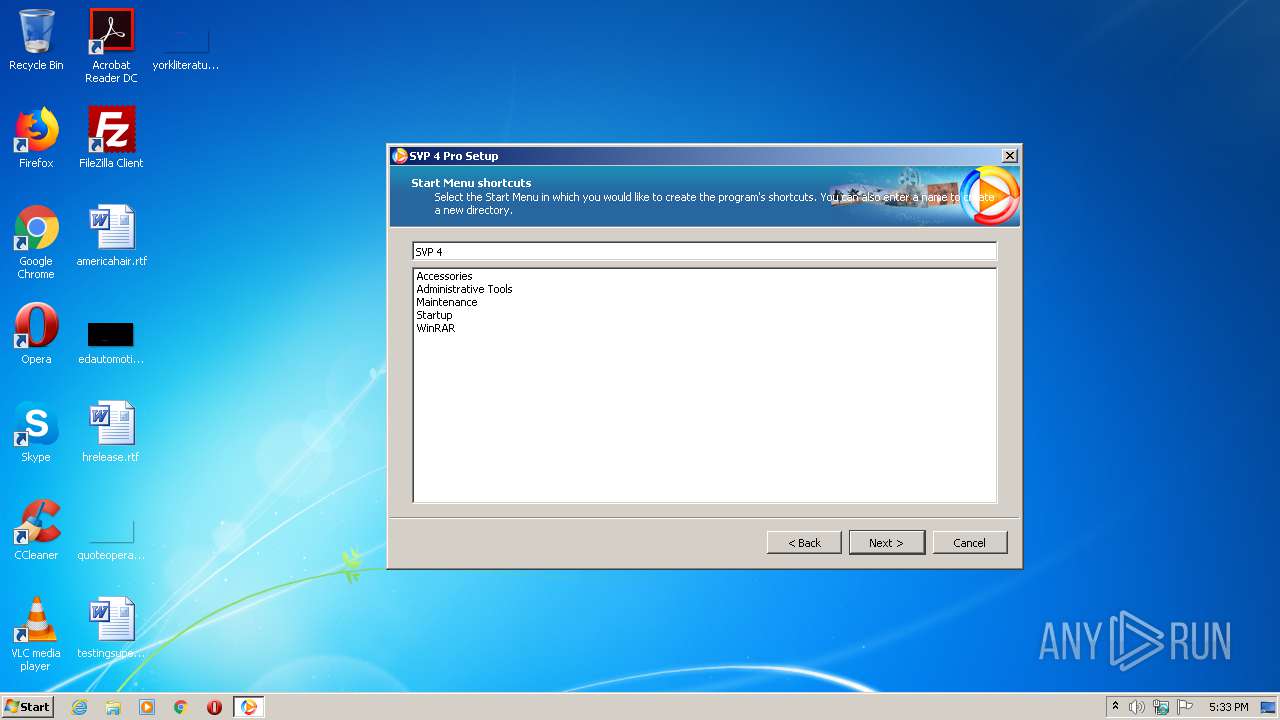
Task: Click the Show desktop button
Action: (1269, 707)
